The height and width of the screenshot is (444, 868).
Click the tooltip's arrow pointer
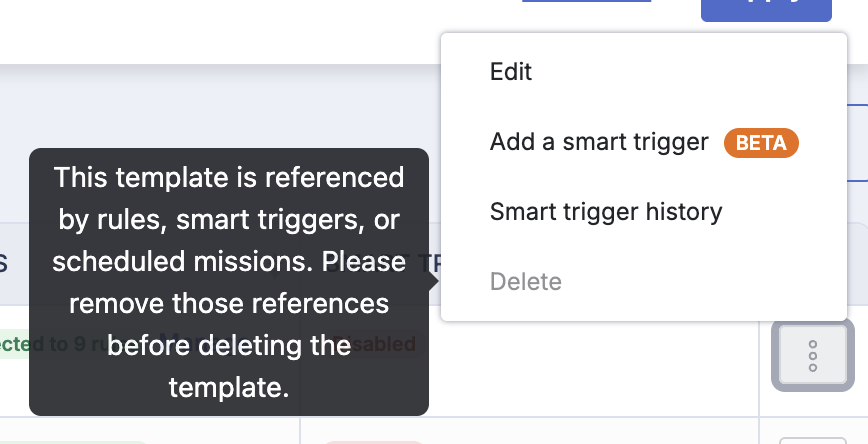click(x=434, y=281)
